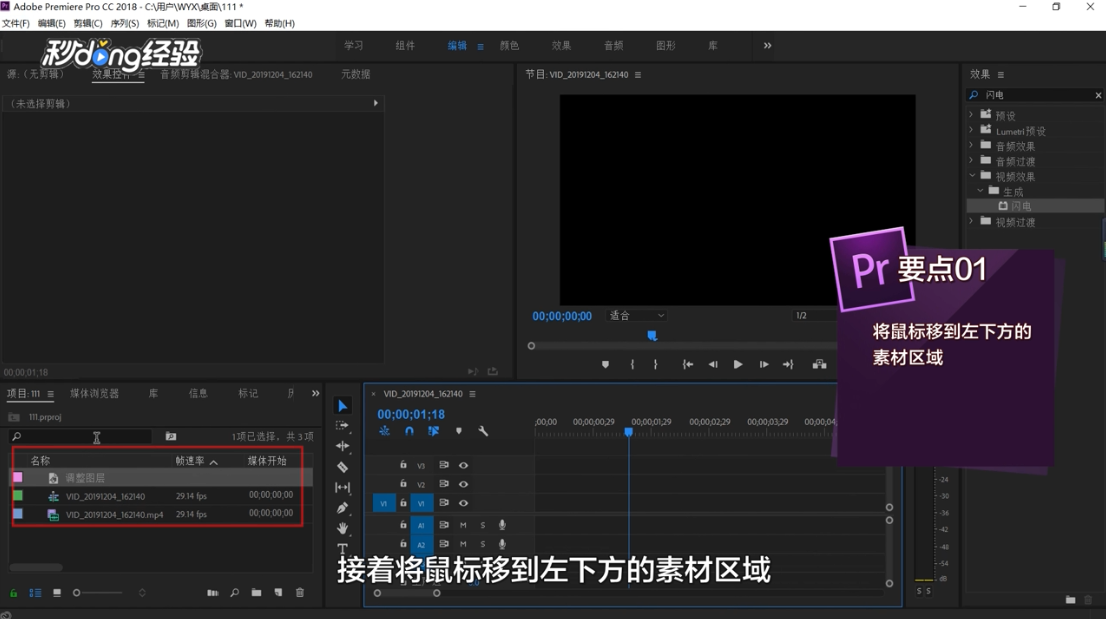Expand the 视频过渡 folder
The width and height of the screenshot is (1106, 619).
coord(971,221)
